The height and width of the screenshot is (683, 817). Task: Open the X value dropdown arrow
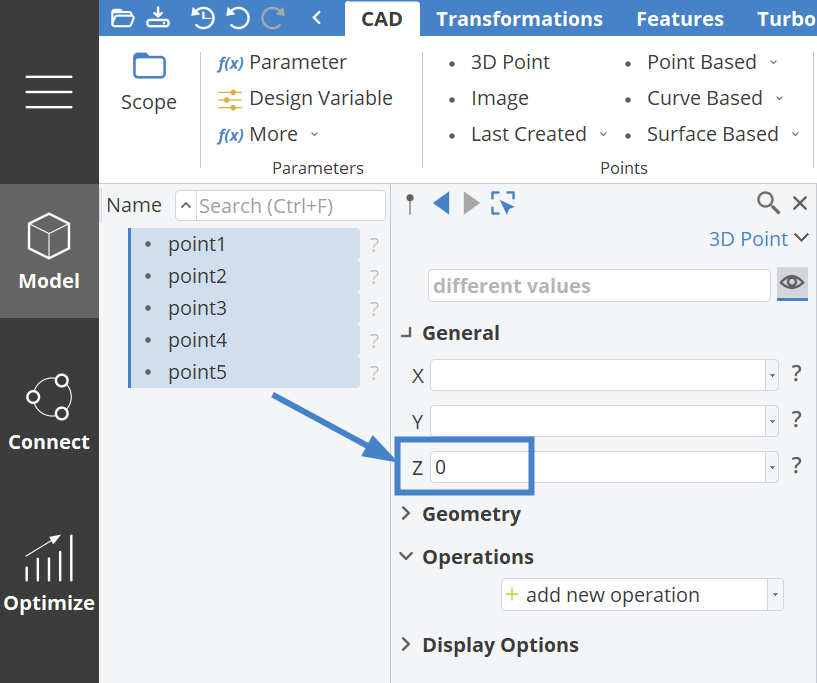(x=772, y=375)
